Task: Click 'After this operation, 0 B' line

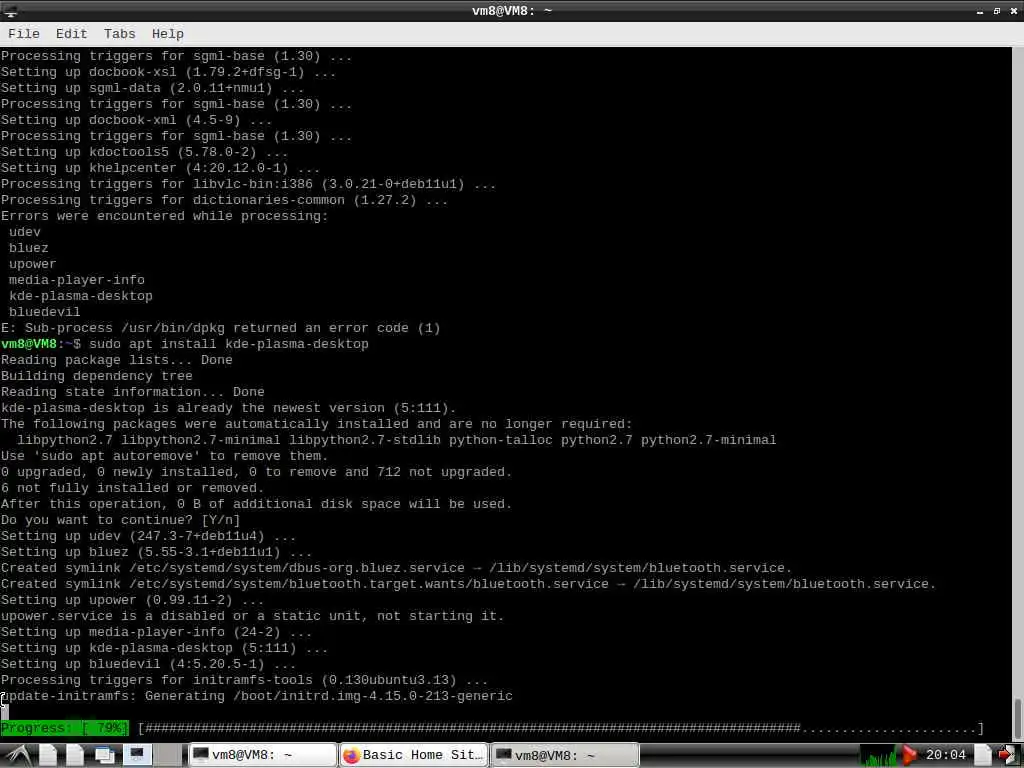Action: (x=257, y=504)
